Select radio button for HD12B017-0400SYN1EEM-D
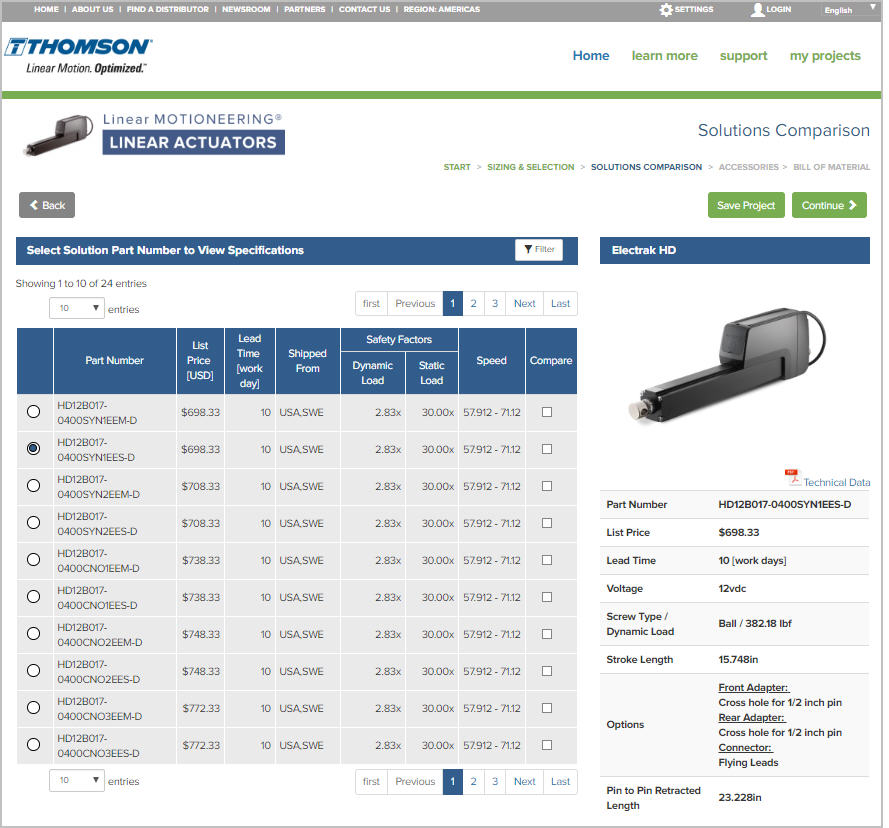Screen dimensions: 889x828 pos(33,412)
